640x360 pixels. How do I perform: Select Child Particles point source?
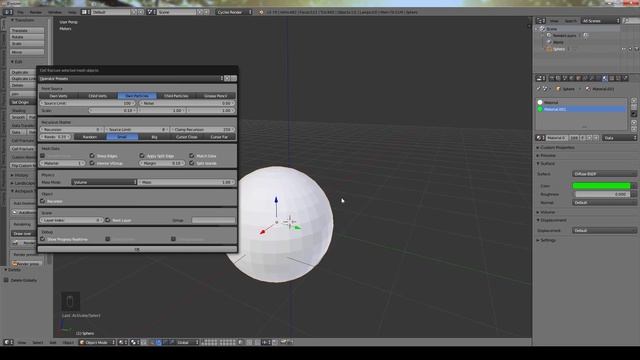click(176, 96)
